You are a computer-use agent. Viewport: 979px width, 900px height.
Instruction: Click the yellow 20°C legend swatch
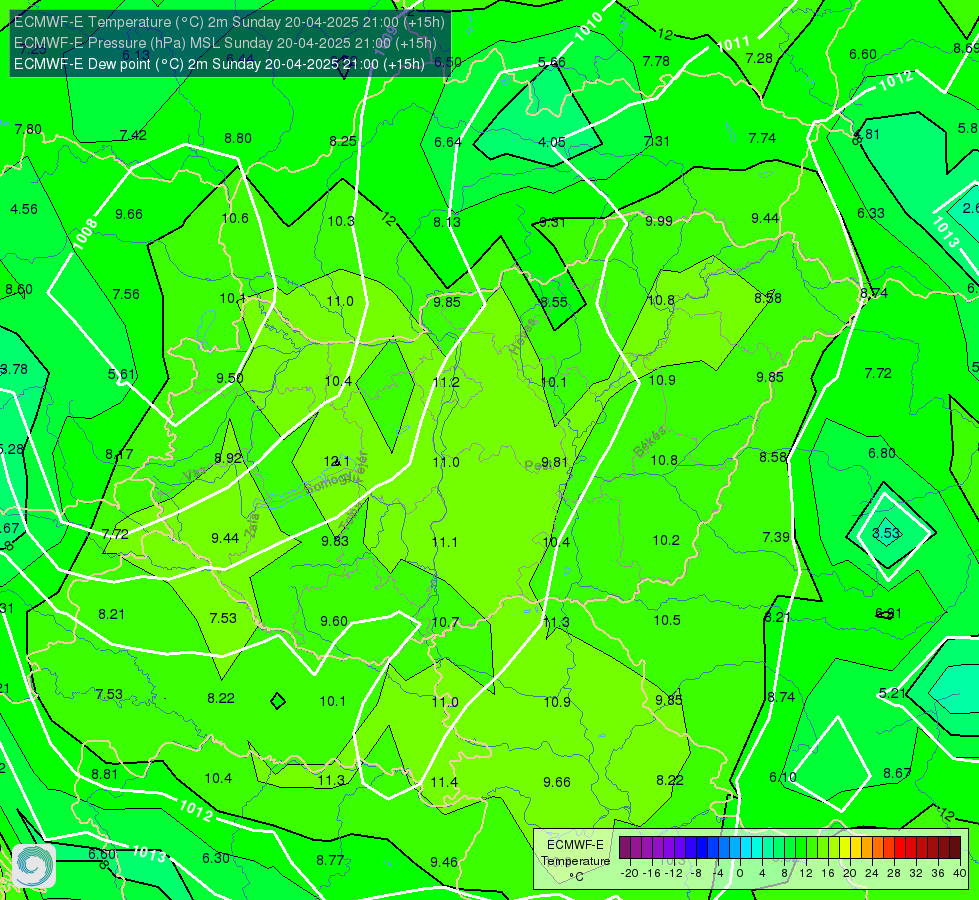coord(845,848)
